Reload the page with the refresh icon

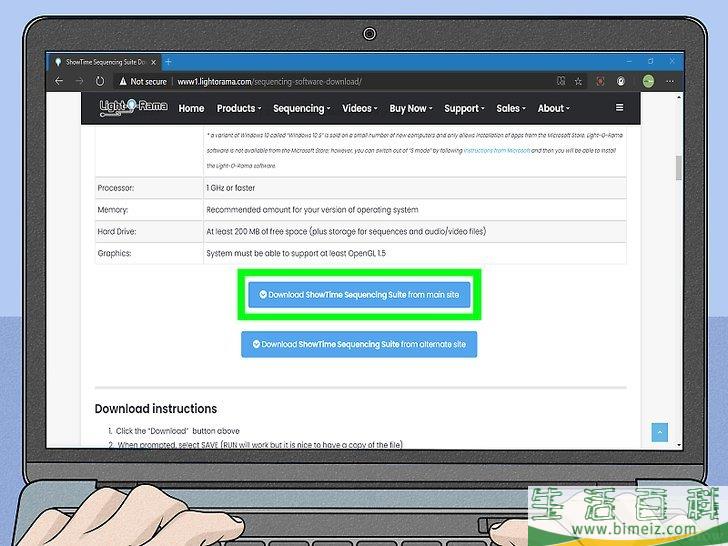tap(100, 81)
